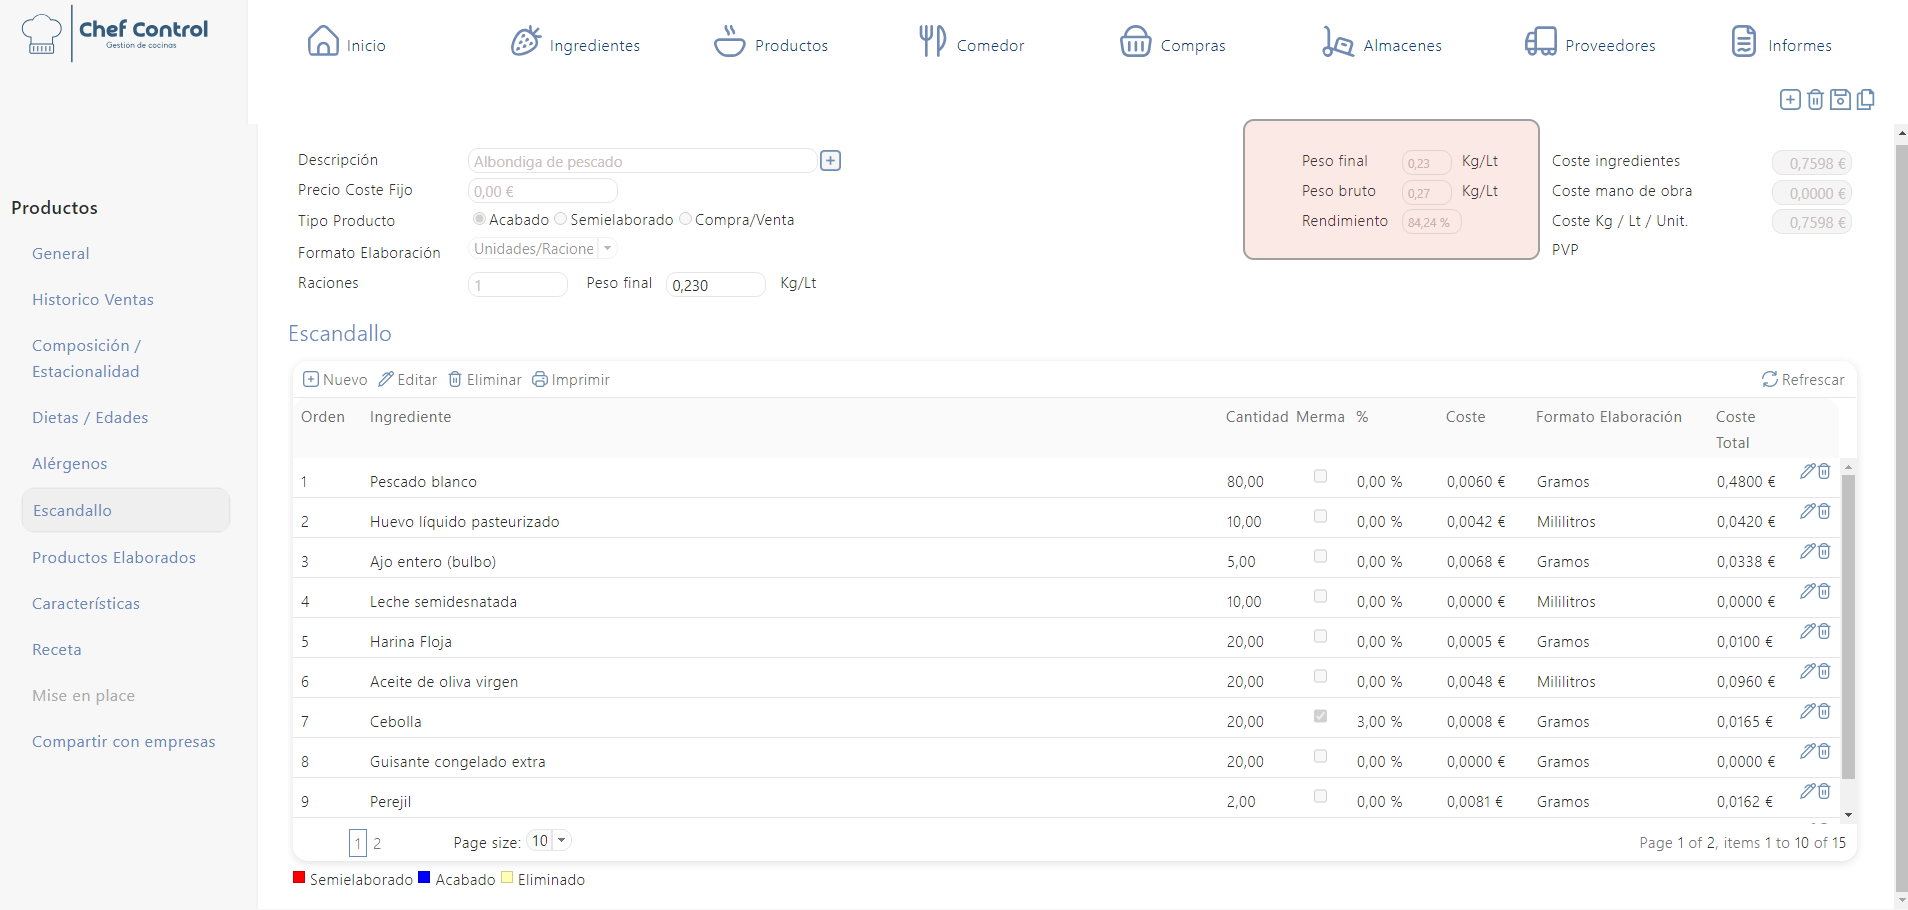This screenshot has height=910, width=1908.
Task: Toggle the Merma checkbox for Cebolla
Action: click(x=1320, y=716)
